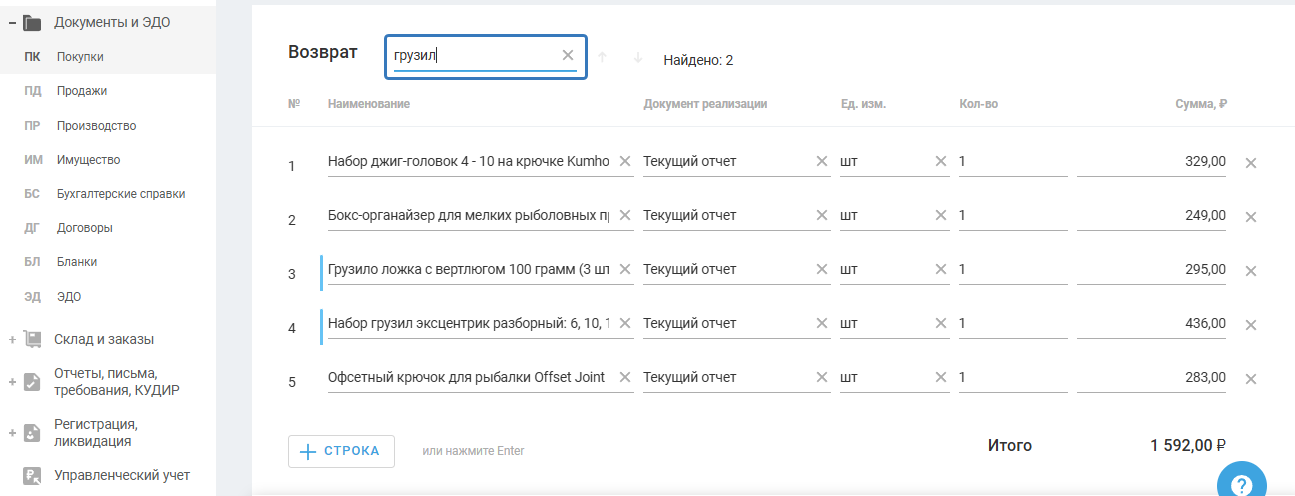Screen dimensions: 1295x496
Task: Clear 'Текущий отчет' in row 4
Action: click(822, 323)
